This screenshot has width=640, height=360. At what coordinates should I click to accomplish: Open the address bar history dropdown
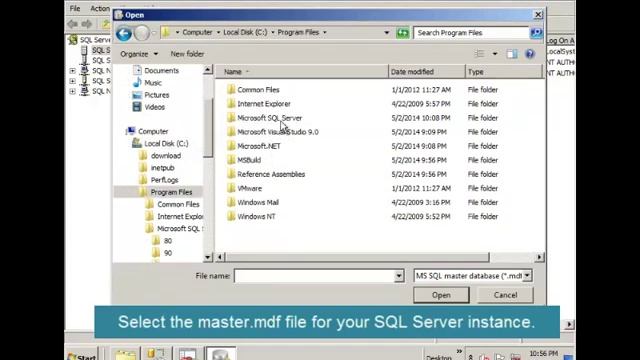387,32
